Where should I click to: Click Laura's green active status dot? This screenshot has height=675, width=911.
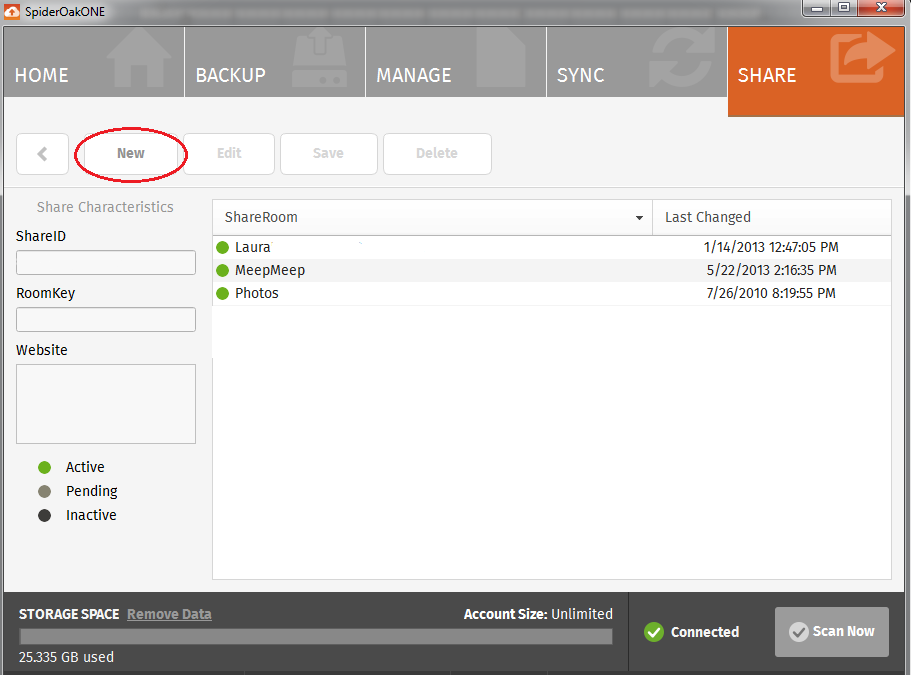(x=223, y=247)
